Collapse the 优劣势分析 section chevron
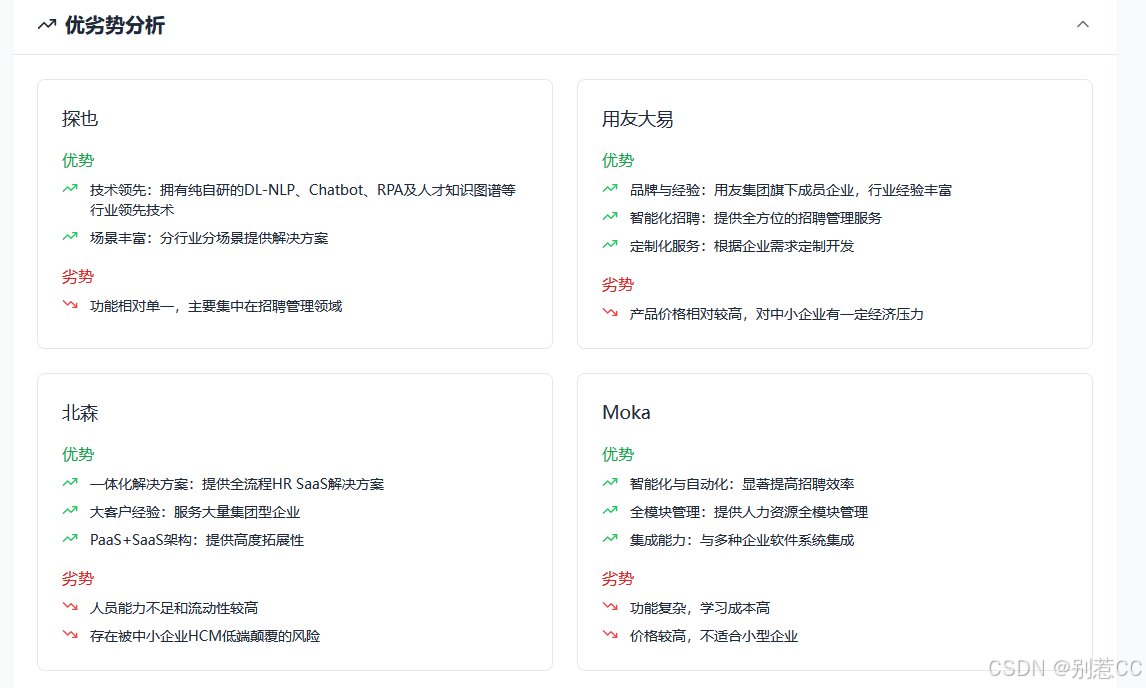 coord(1082,24)
